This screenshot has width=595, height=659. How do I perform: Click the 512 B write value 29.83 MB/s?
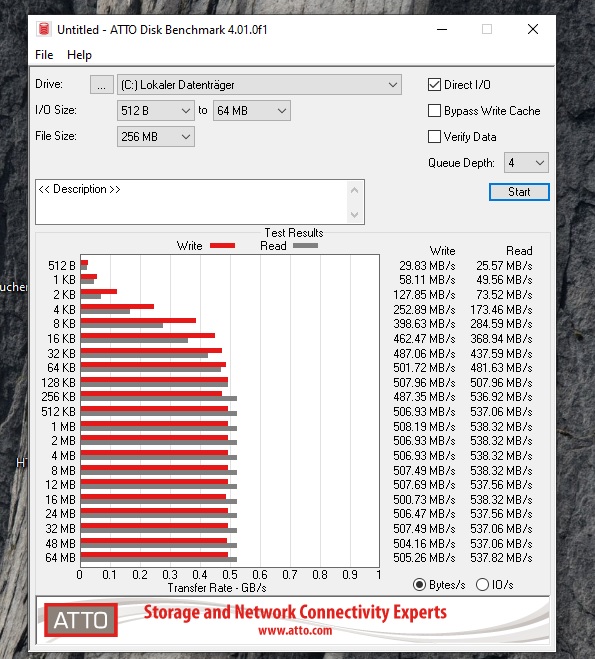(427, 266)
